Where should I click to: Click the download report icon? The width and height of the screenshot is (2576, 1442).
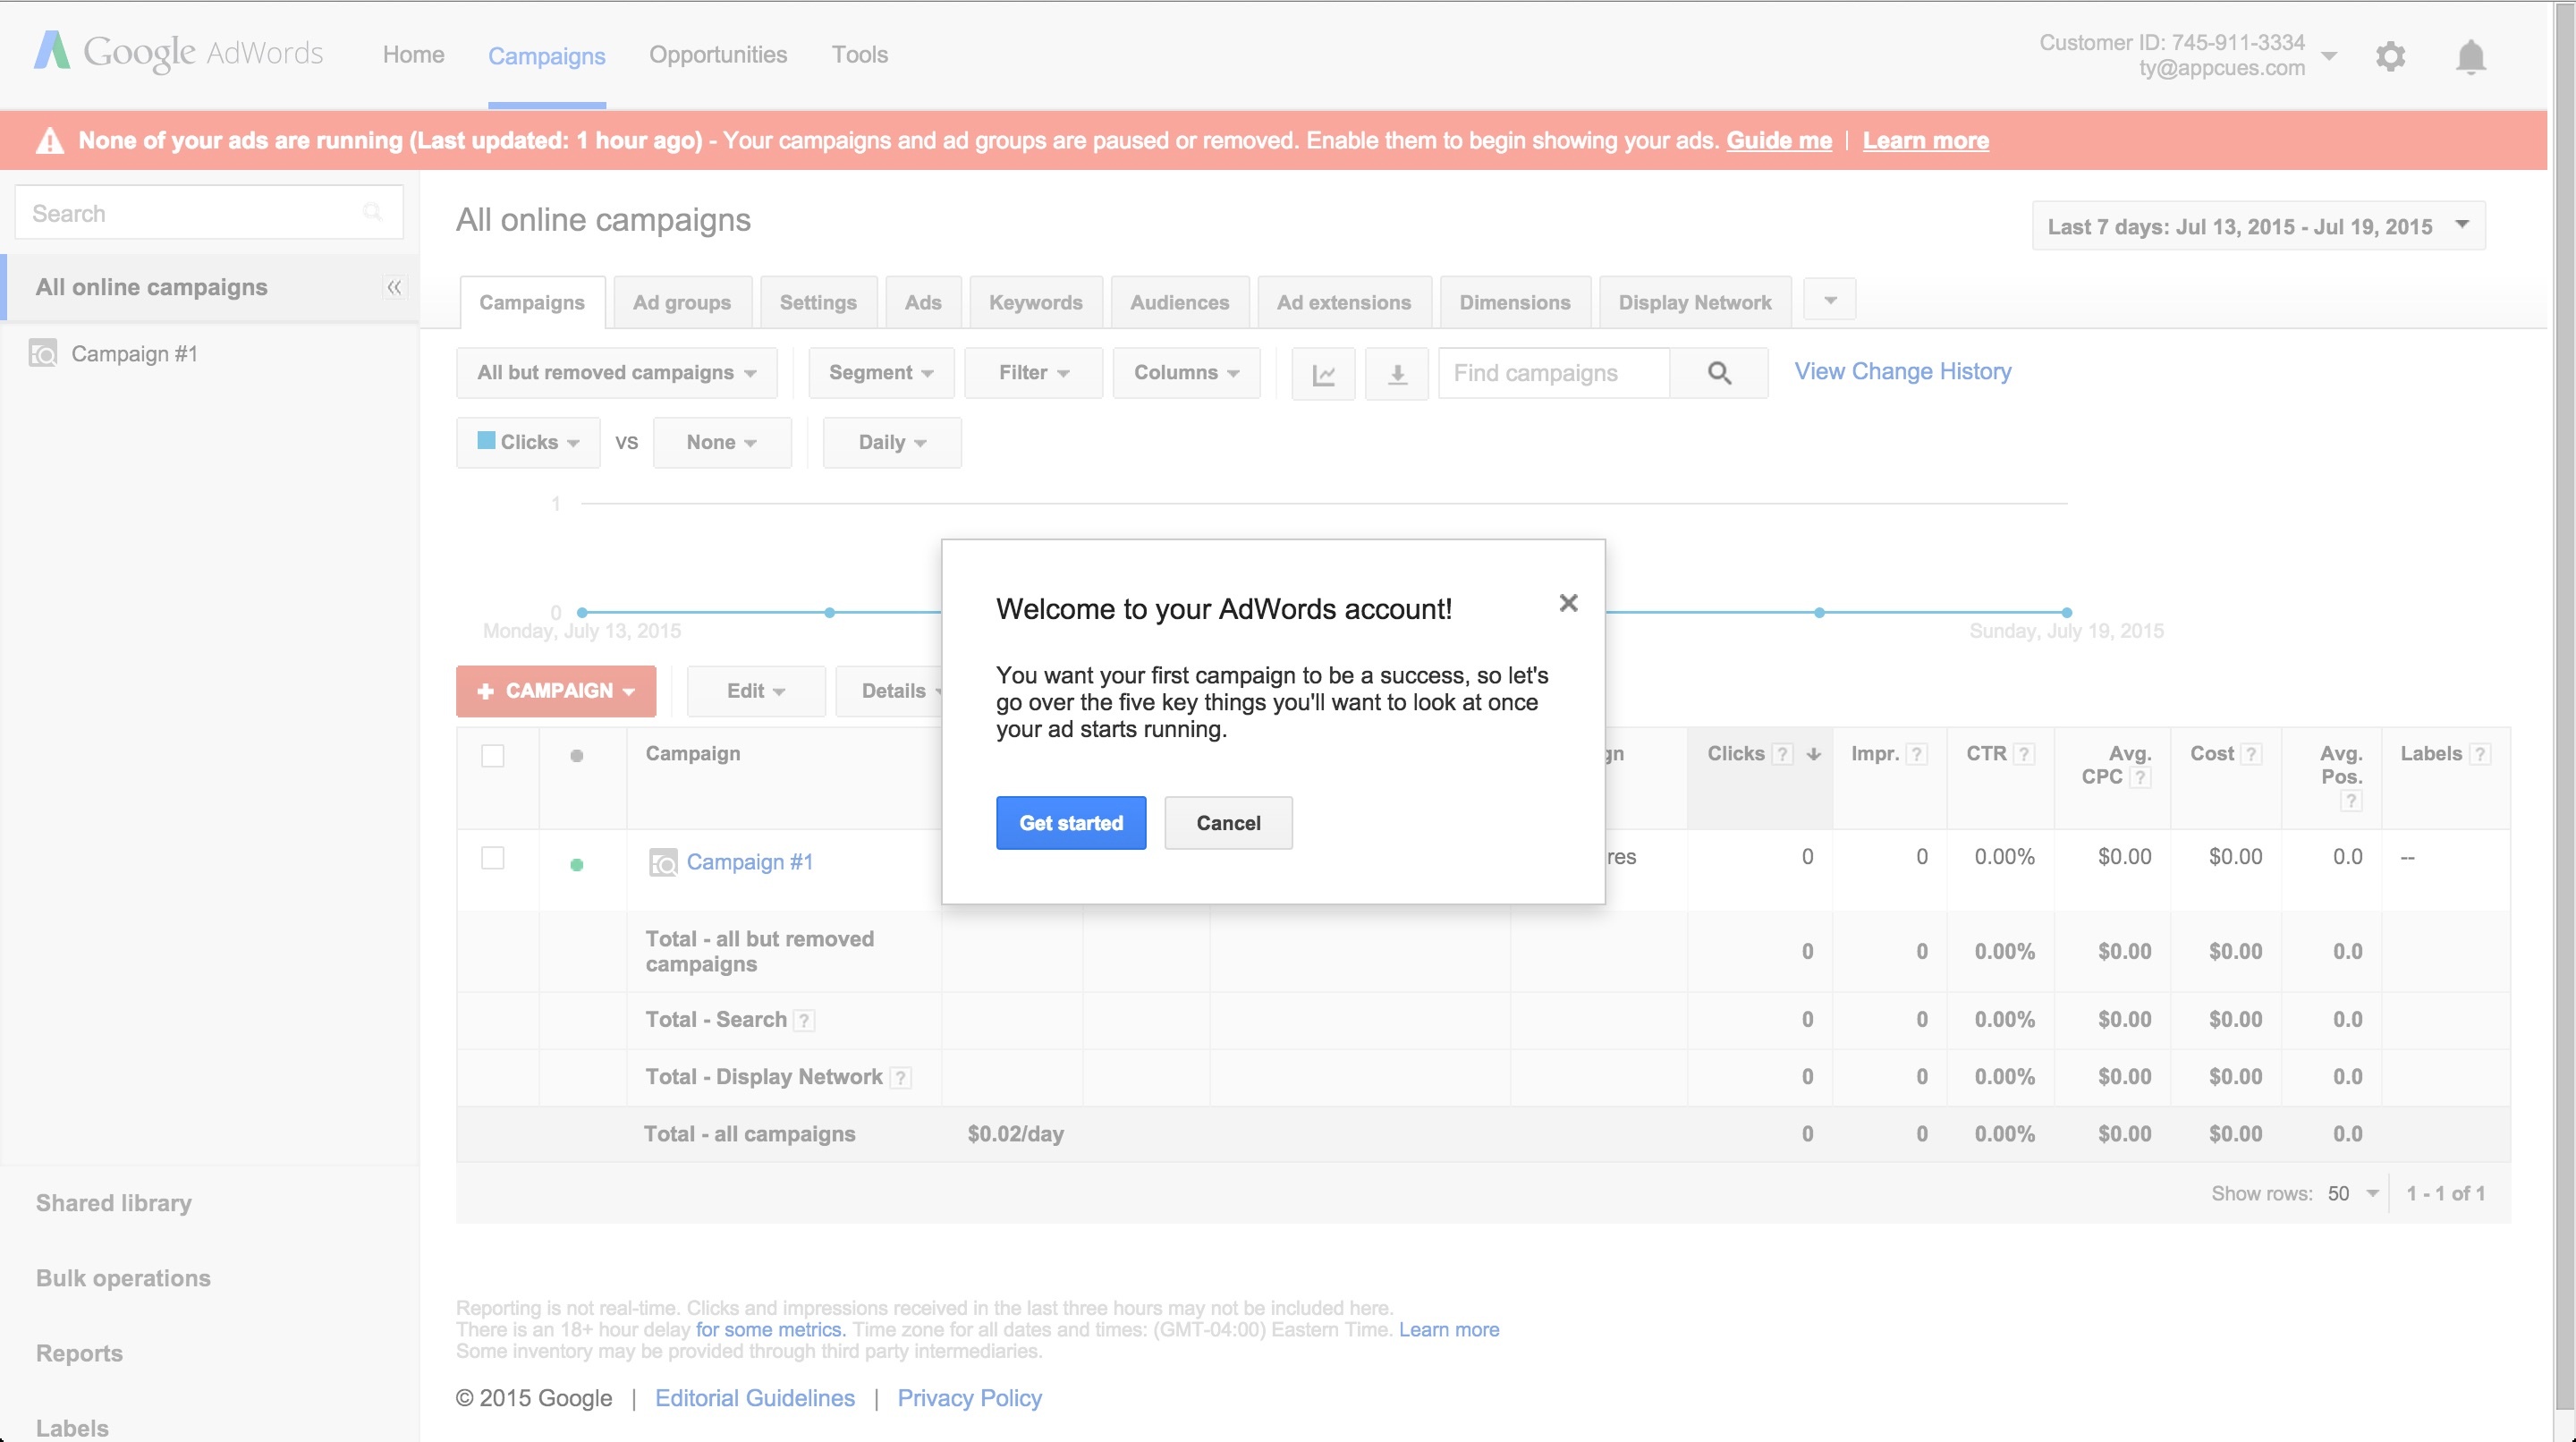tap(1397, 374)
